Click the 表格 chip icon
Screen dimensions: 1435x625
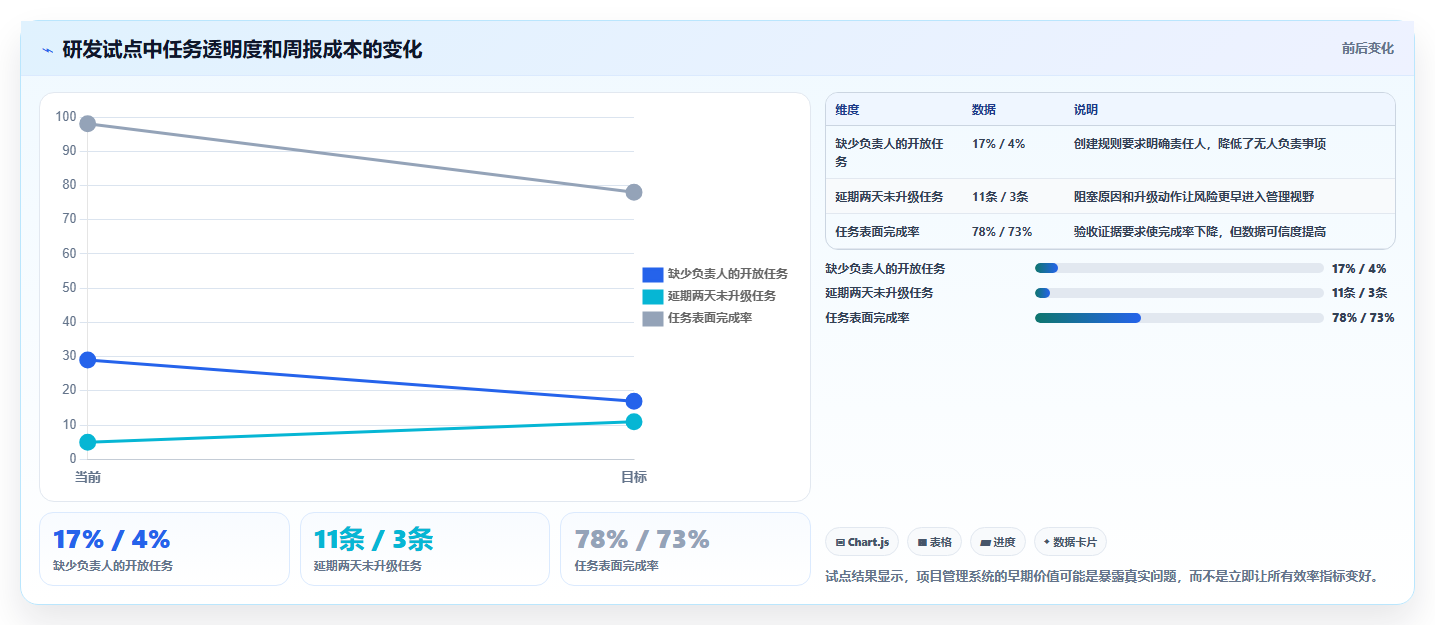[922, 542]
